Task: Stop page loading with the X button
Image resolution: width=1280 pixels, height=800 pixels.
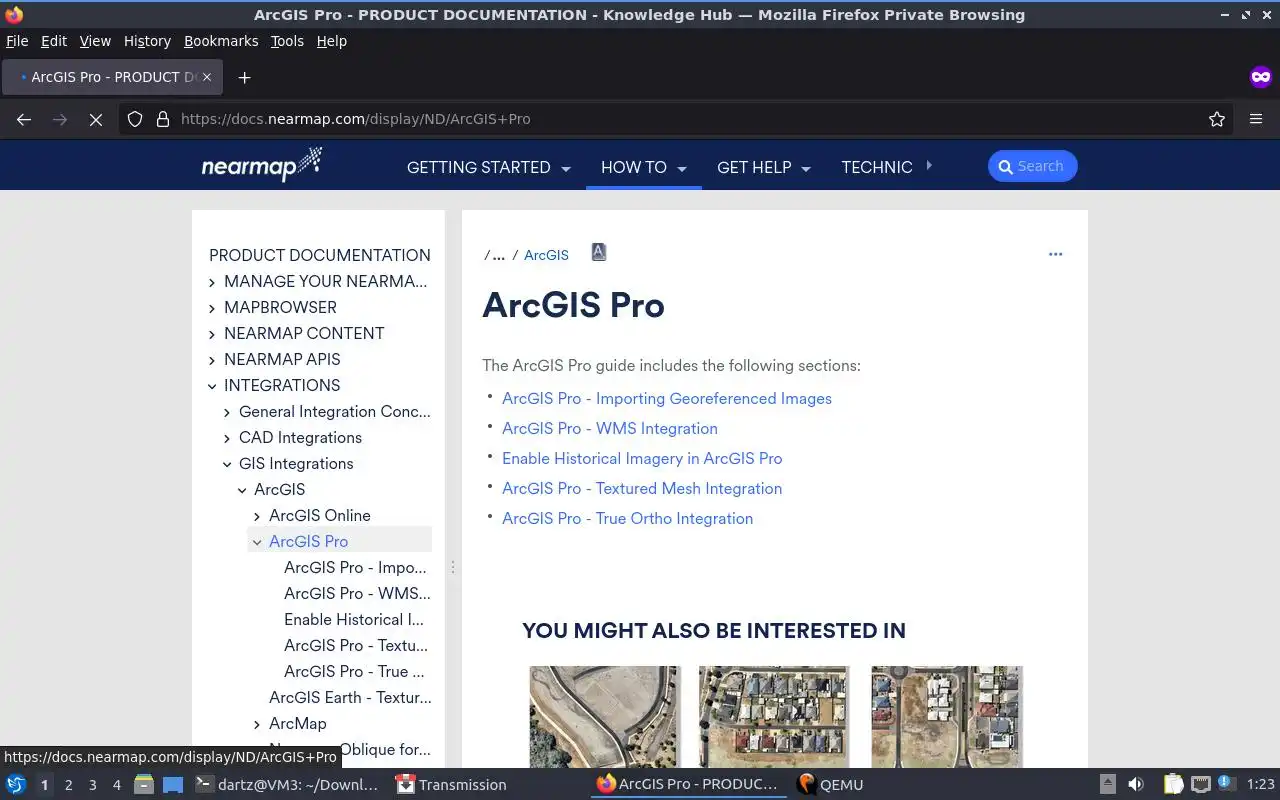Action: click(x=96, y=119)
